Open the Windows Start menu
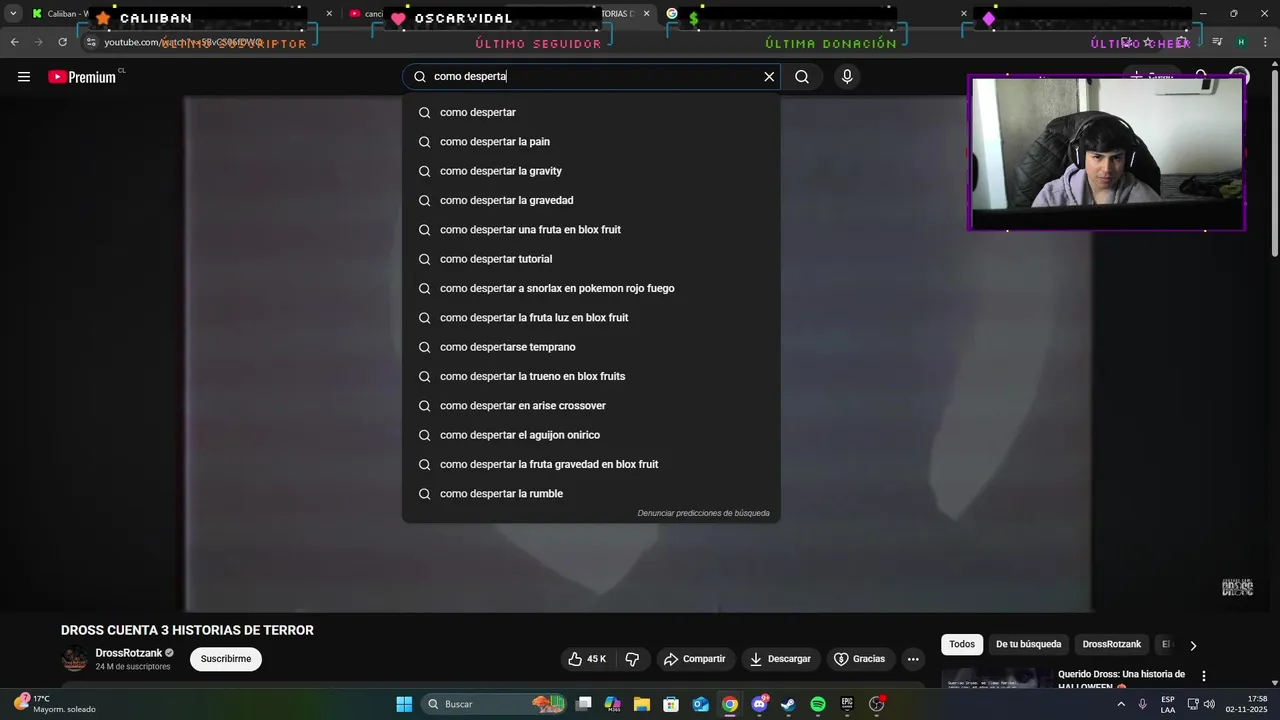1280x720 pixels. [404, 704]
